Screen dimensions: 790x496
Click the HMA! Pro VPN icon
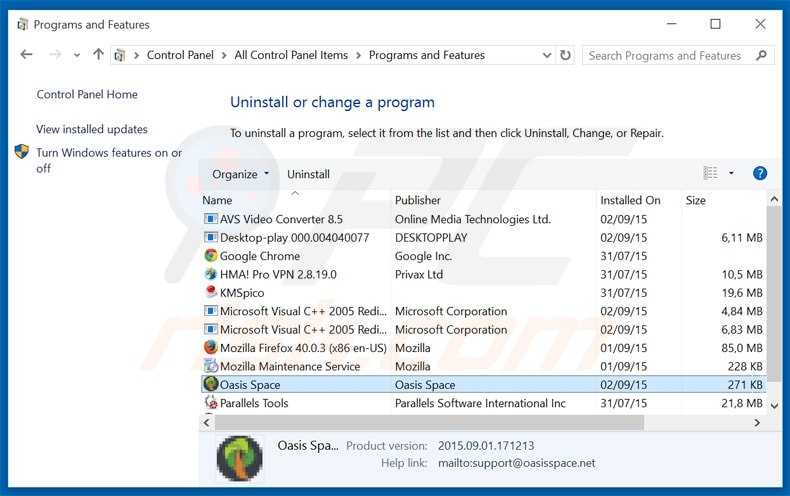(x=210, y=274)
